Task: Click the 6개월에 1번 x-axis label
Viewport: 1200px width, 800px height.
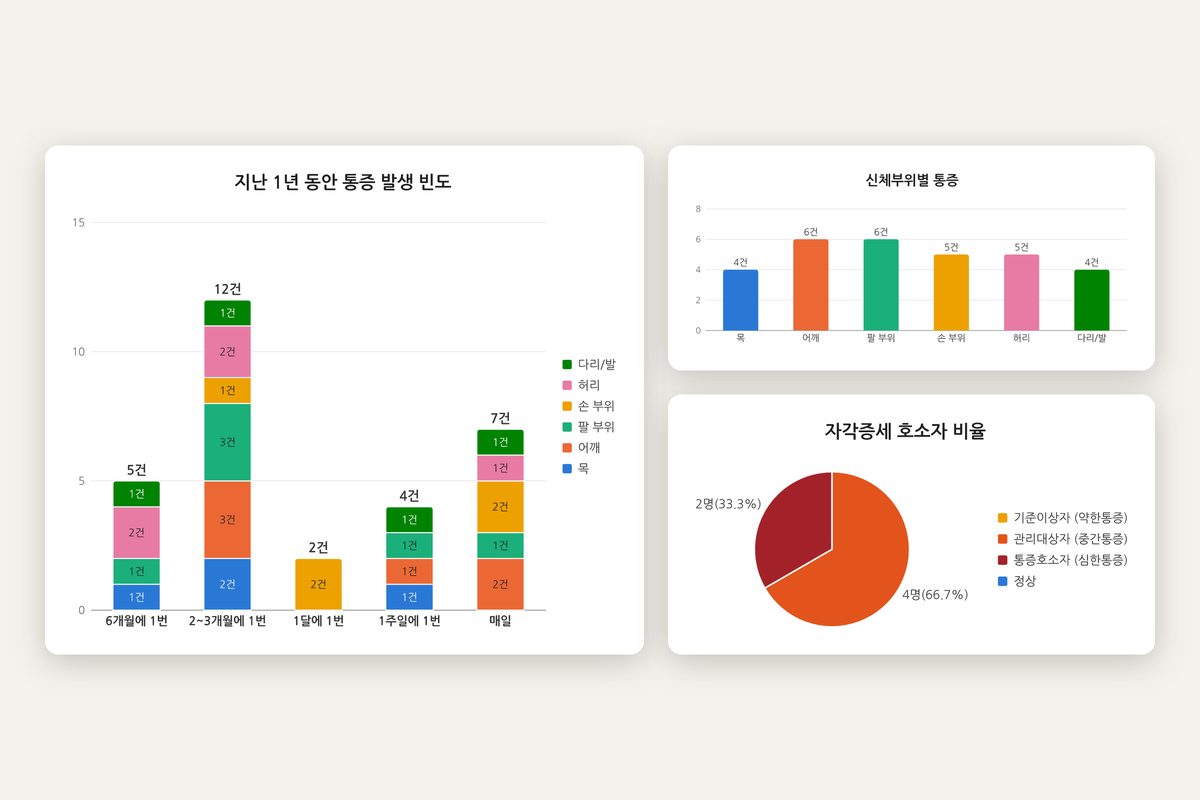Action: [137, 621]
